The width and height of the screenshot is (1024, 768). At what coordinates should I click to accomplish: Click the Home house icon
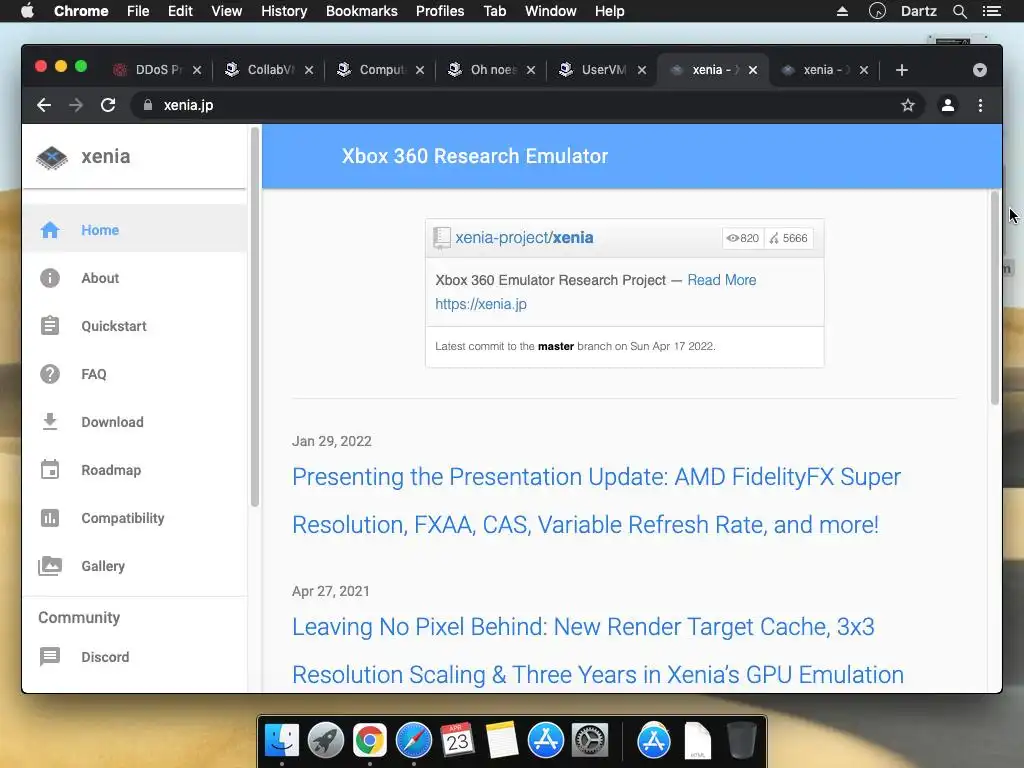(50, 230)
